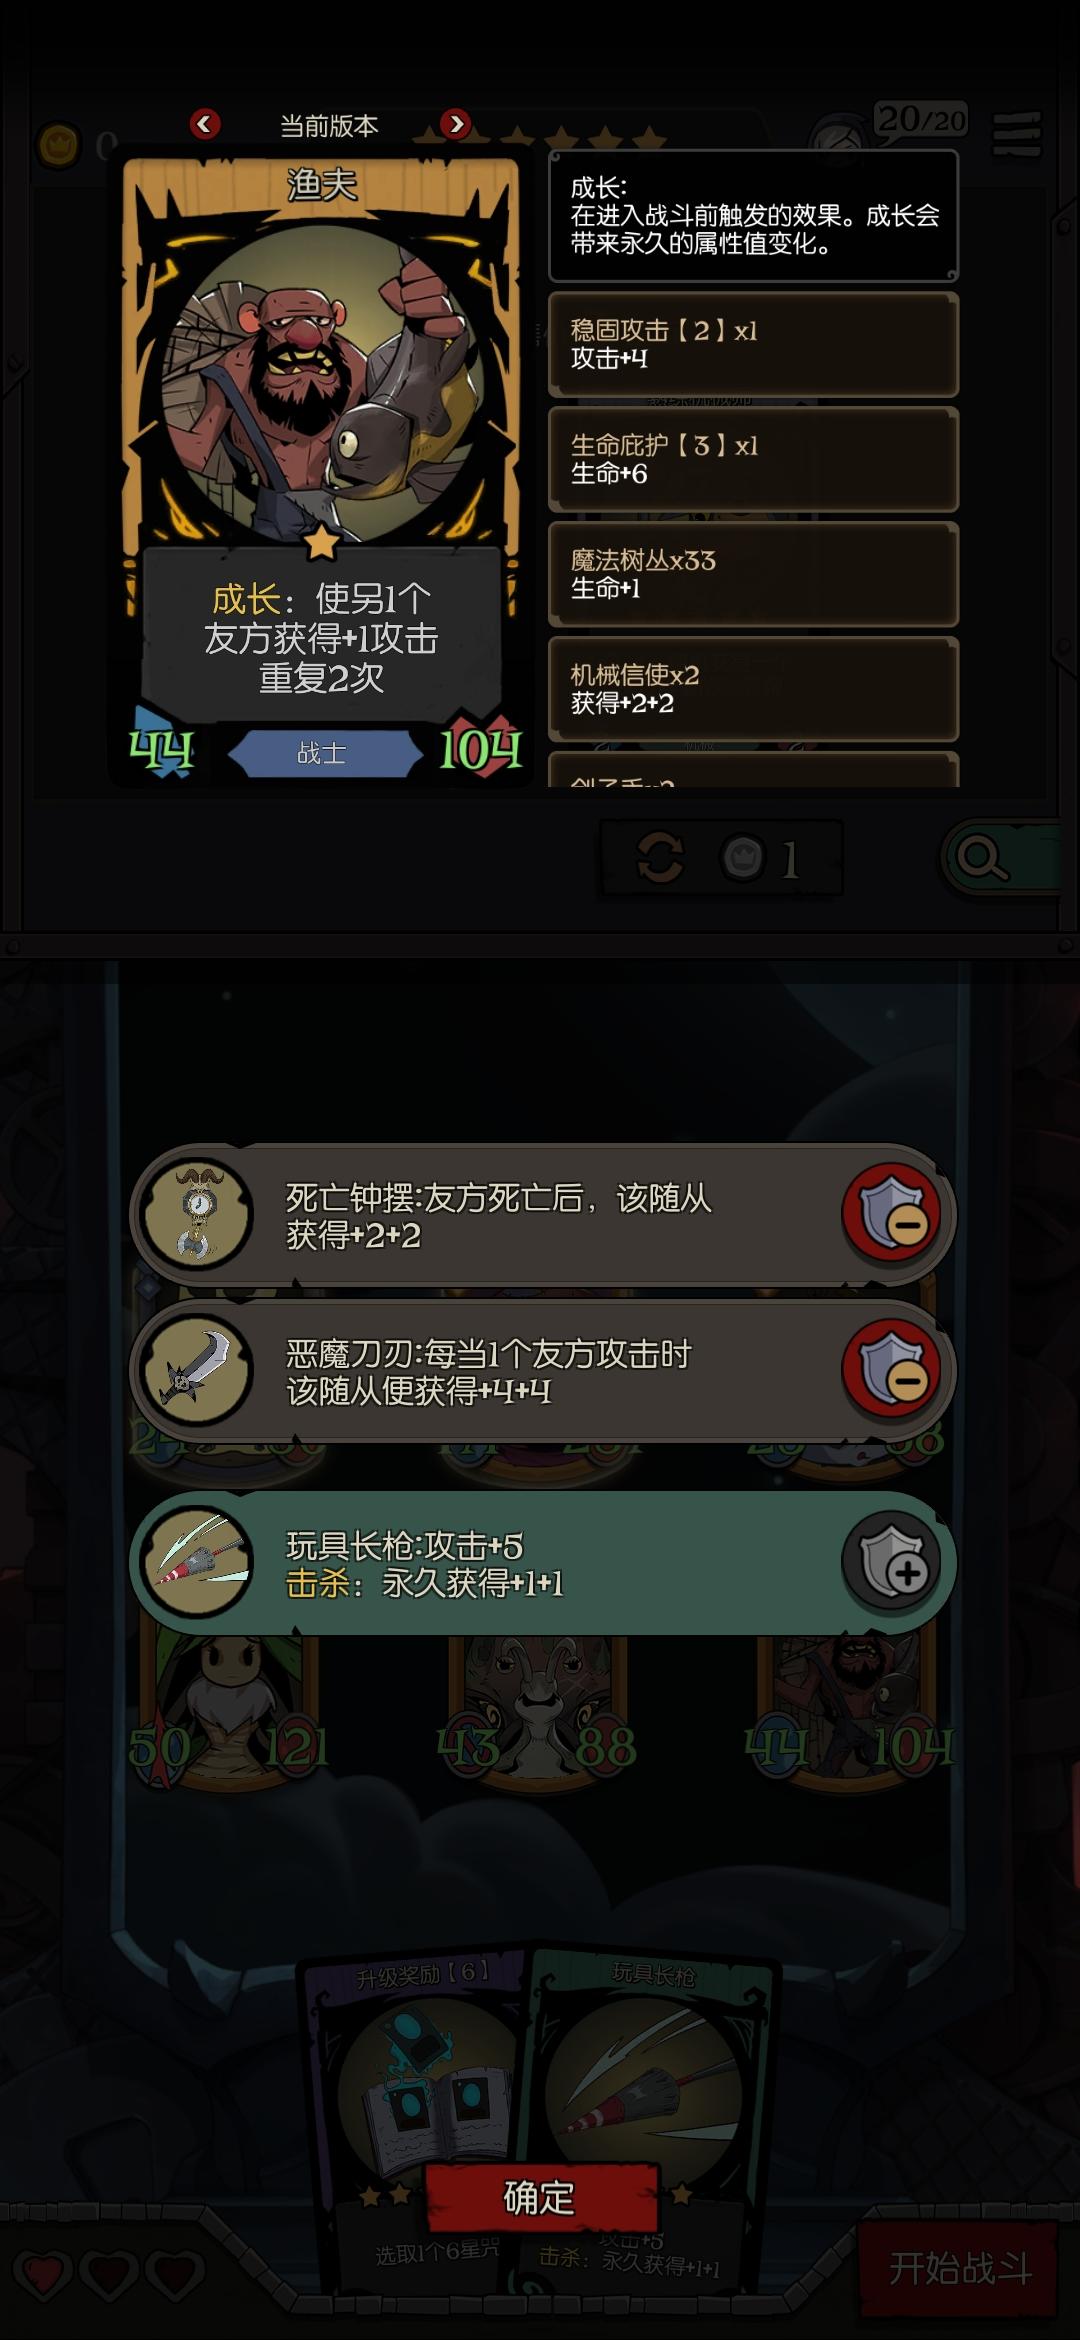The width and height of the screenshot is (1080, 2340).
Task: Equip Toy Spear using its shield plus button
Action: 891,1561
